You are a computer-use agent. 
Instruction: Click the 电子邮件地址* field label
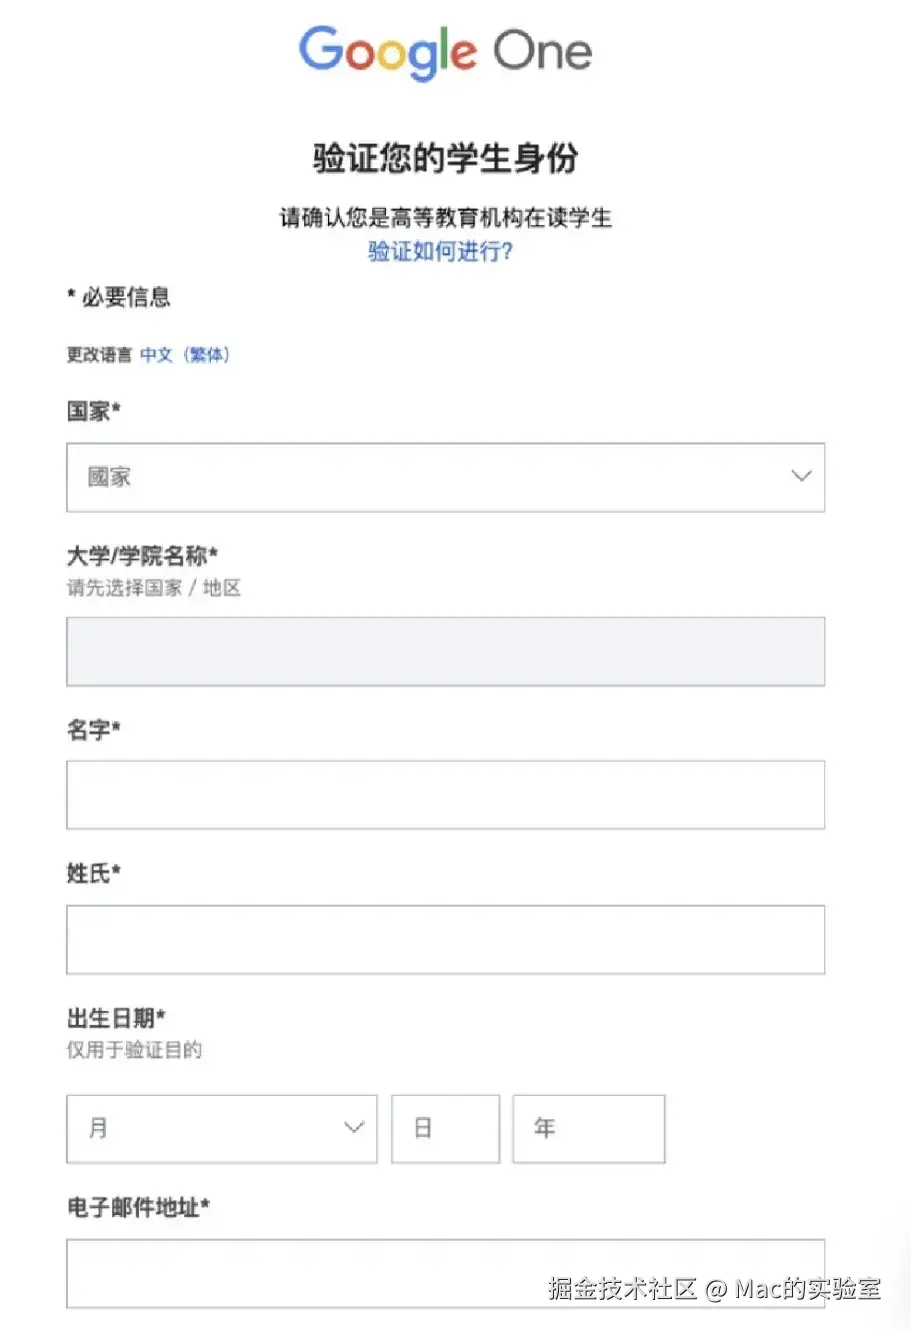click(138, 1208)
